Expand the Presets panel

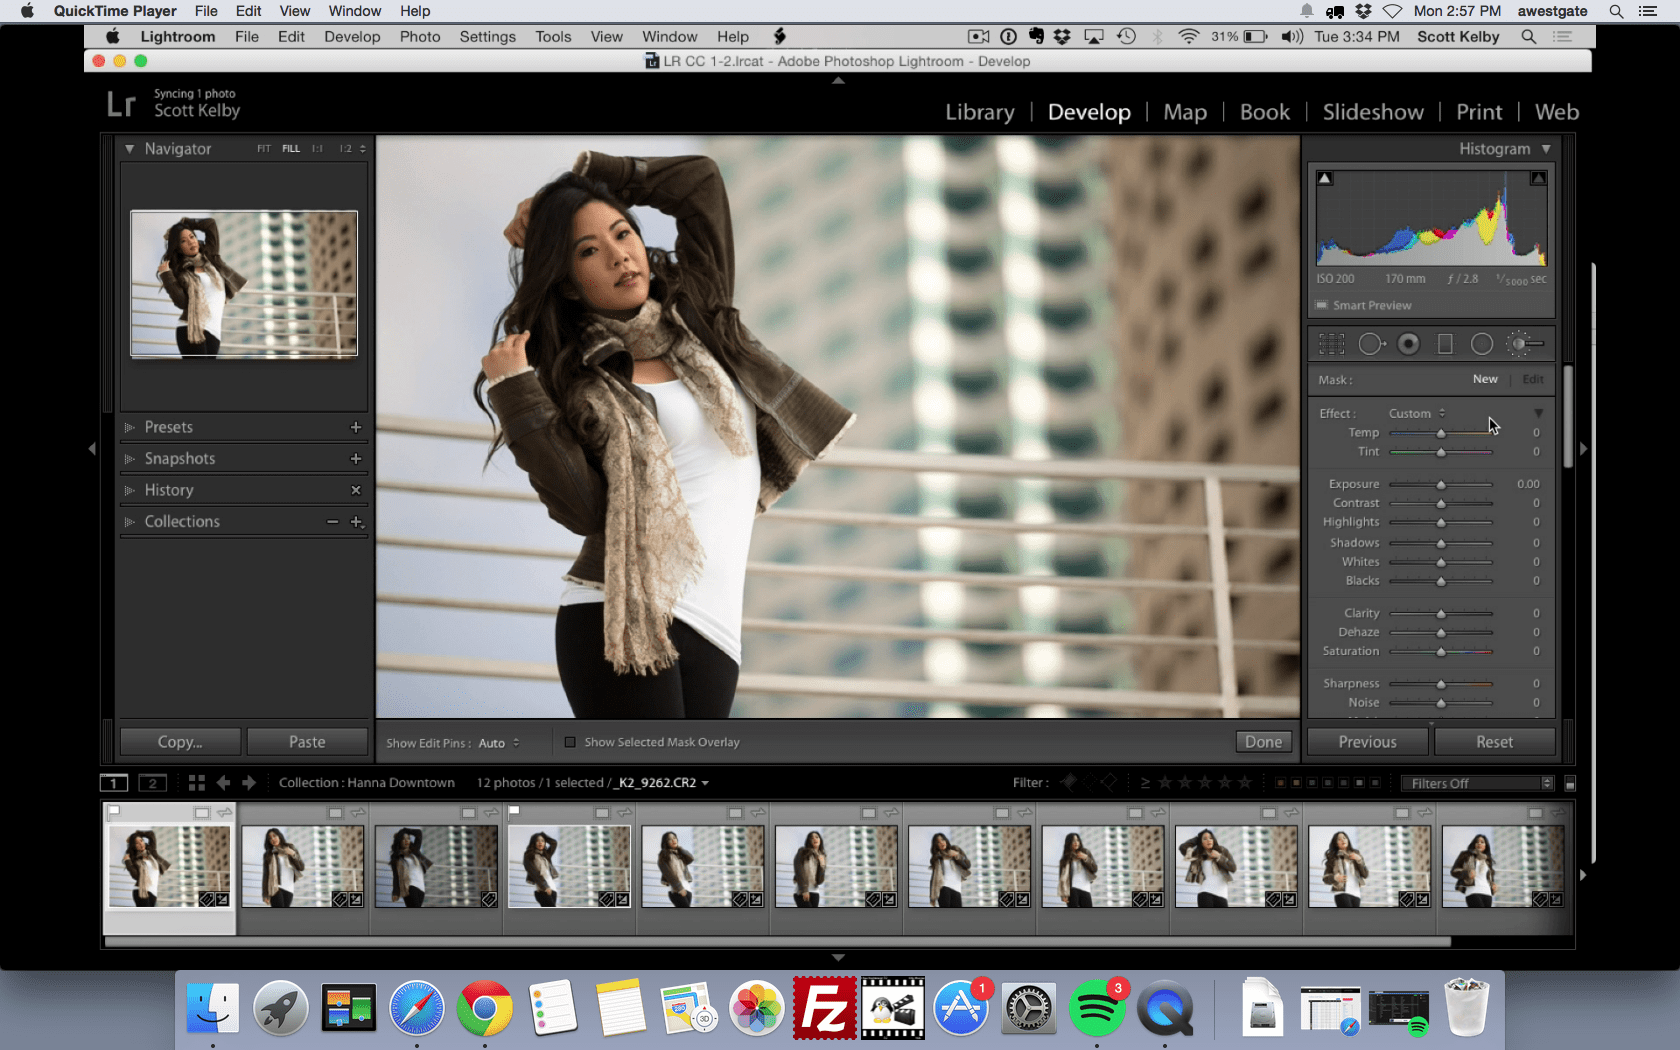pos(129,427)
